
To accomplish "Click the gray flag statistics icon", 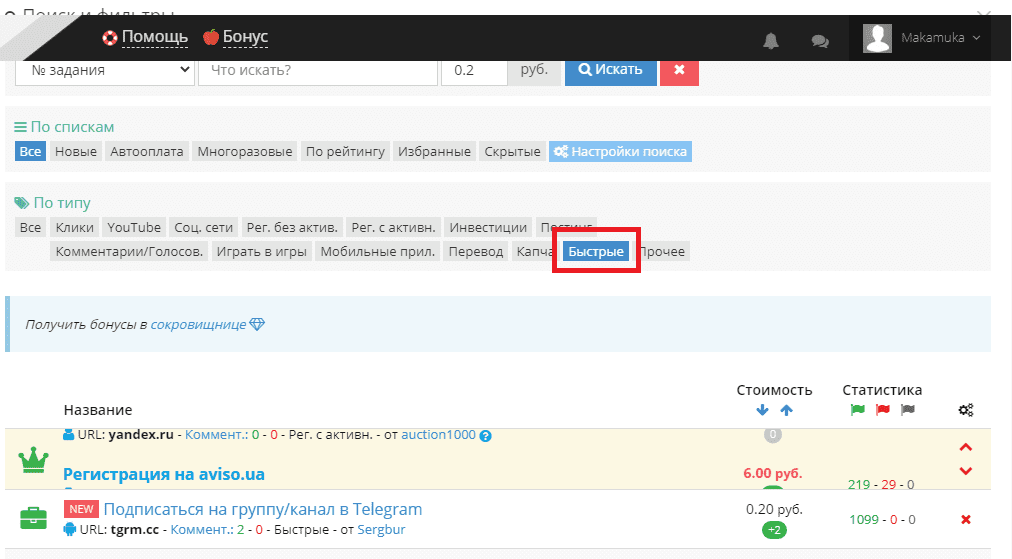I will (x=907, y=410).
